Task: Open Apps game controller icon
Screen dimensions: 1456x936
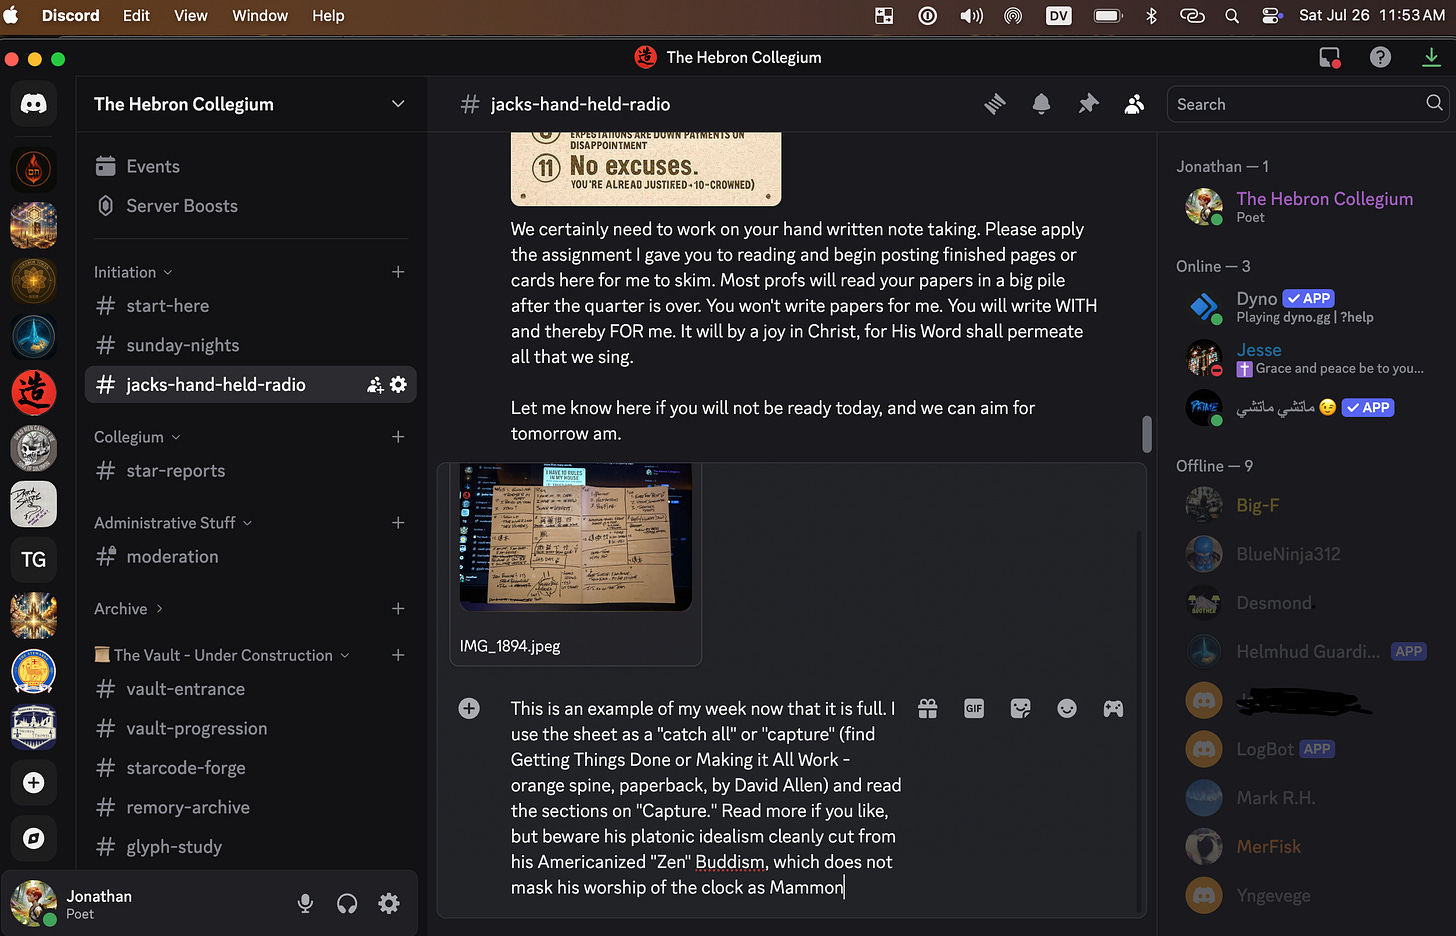Action: tap(1113, 708)
